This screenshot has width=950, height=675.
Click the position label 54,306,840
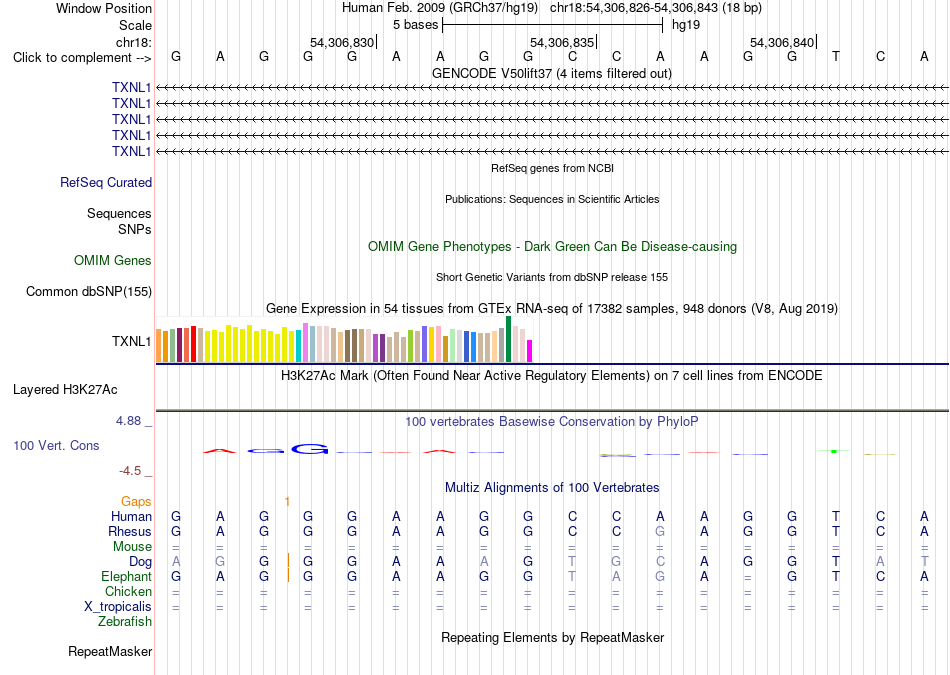[x=782, y=42]
